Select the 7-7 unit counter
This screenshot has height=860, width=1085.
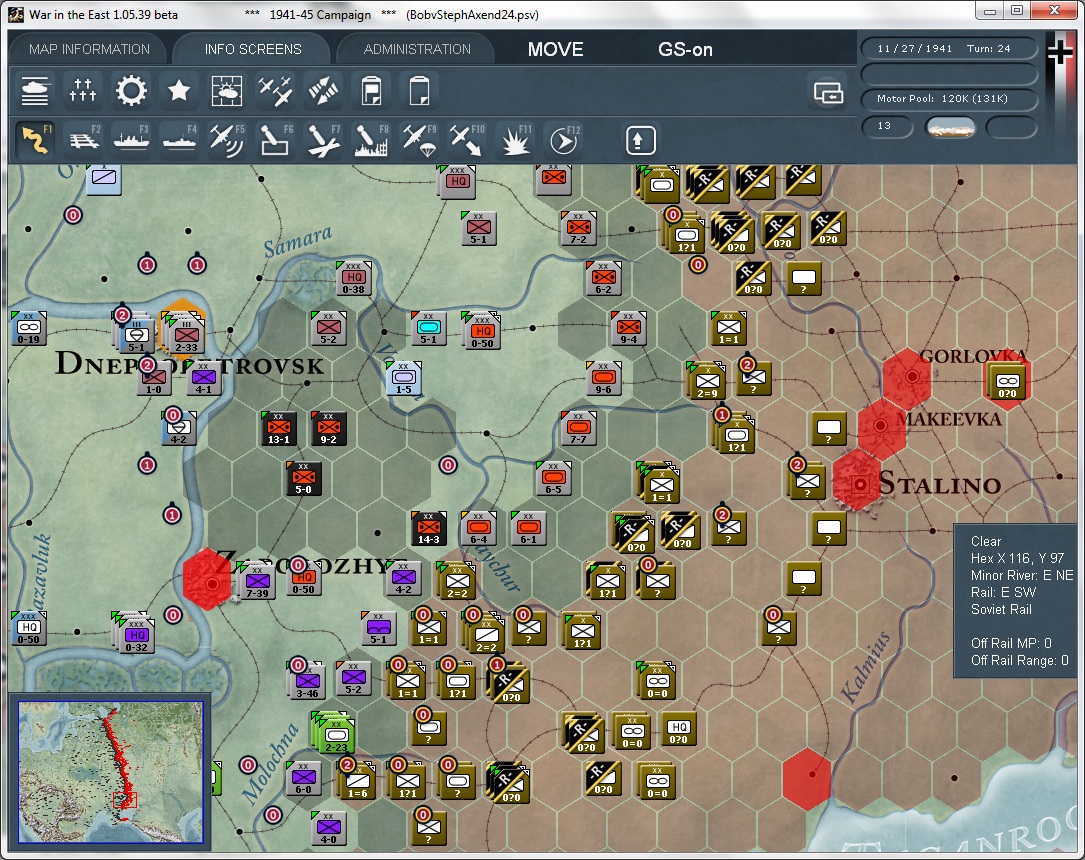coord(578,428)
